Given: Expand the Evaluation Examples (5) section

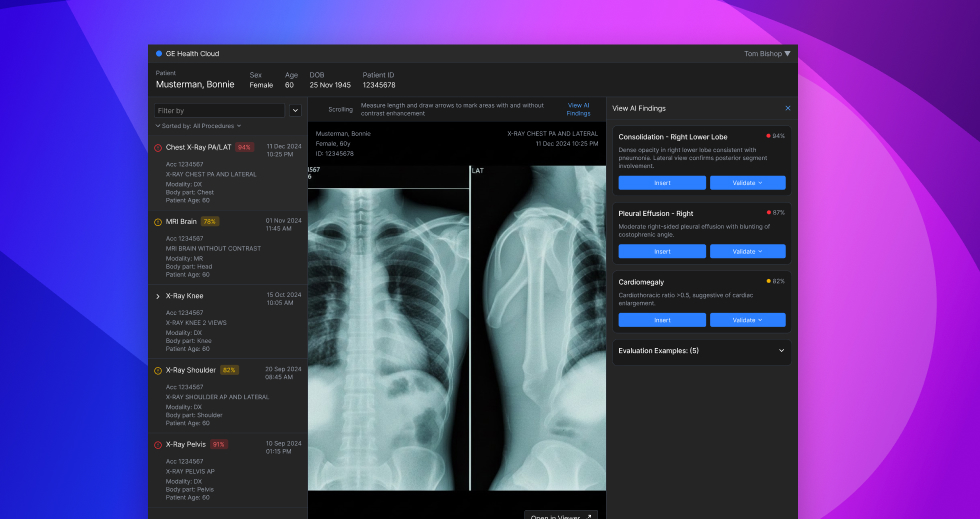Looking at the screenshot, I should 702,351.
